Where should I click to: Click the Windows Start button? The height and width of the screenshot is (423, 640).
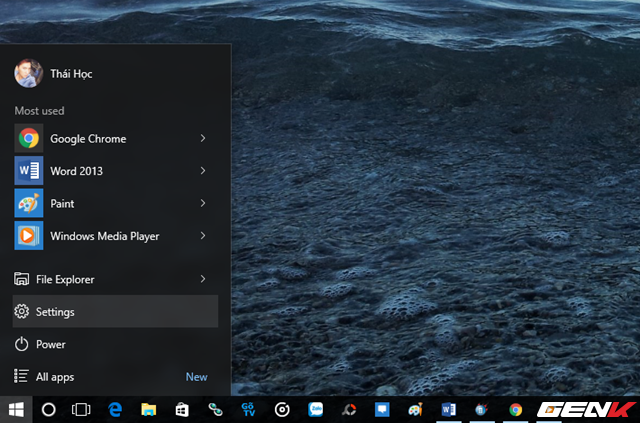coord(16,409)
